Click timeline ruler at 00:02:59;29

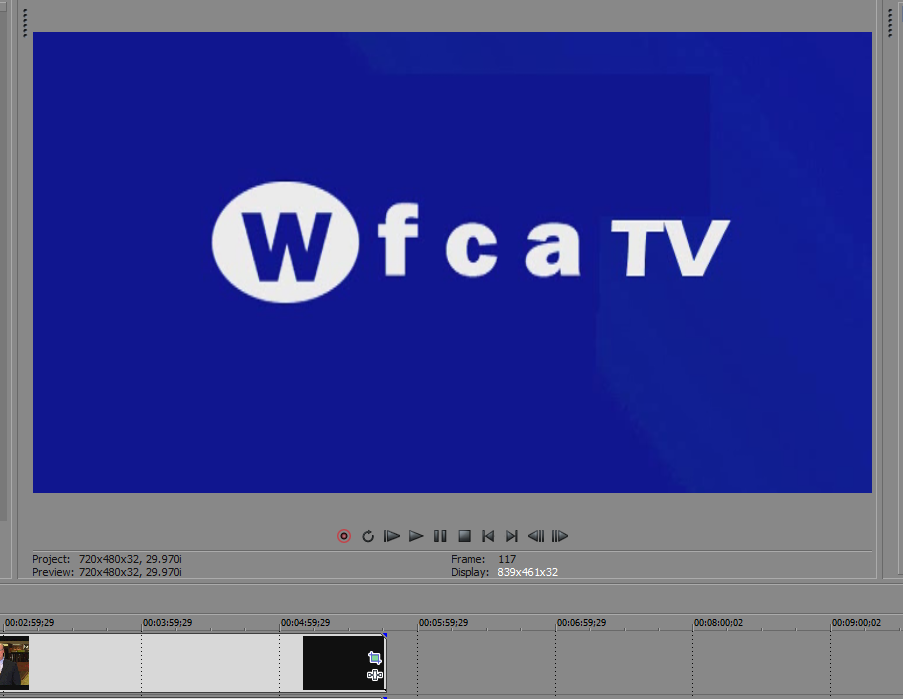click(x=29, y=622)
